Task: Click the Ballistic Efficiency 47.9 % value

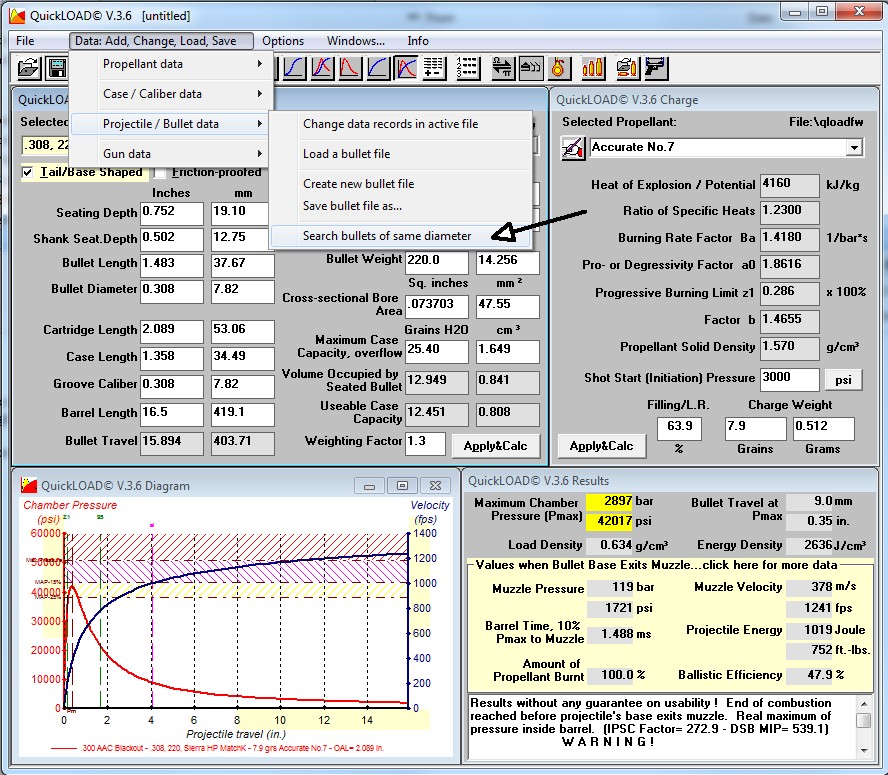Action: pyautogui.click(x=809, y=675)
